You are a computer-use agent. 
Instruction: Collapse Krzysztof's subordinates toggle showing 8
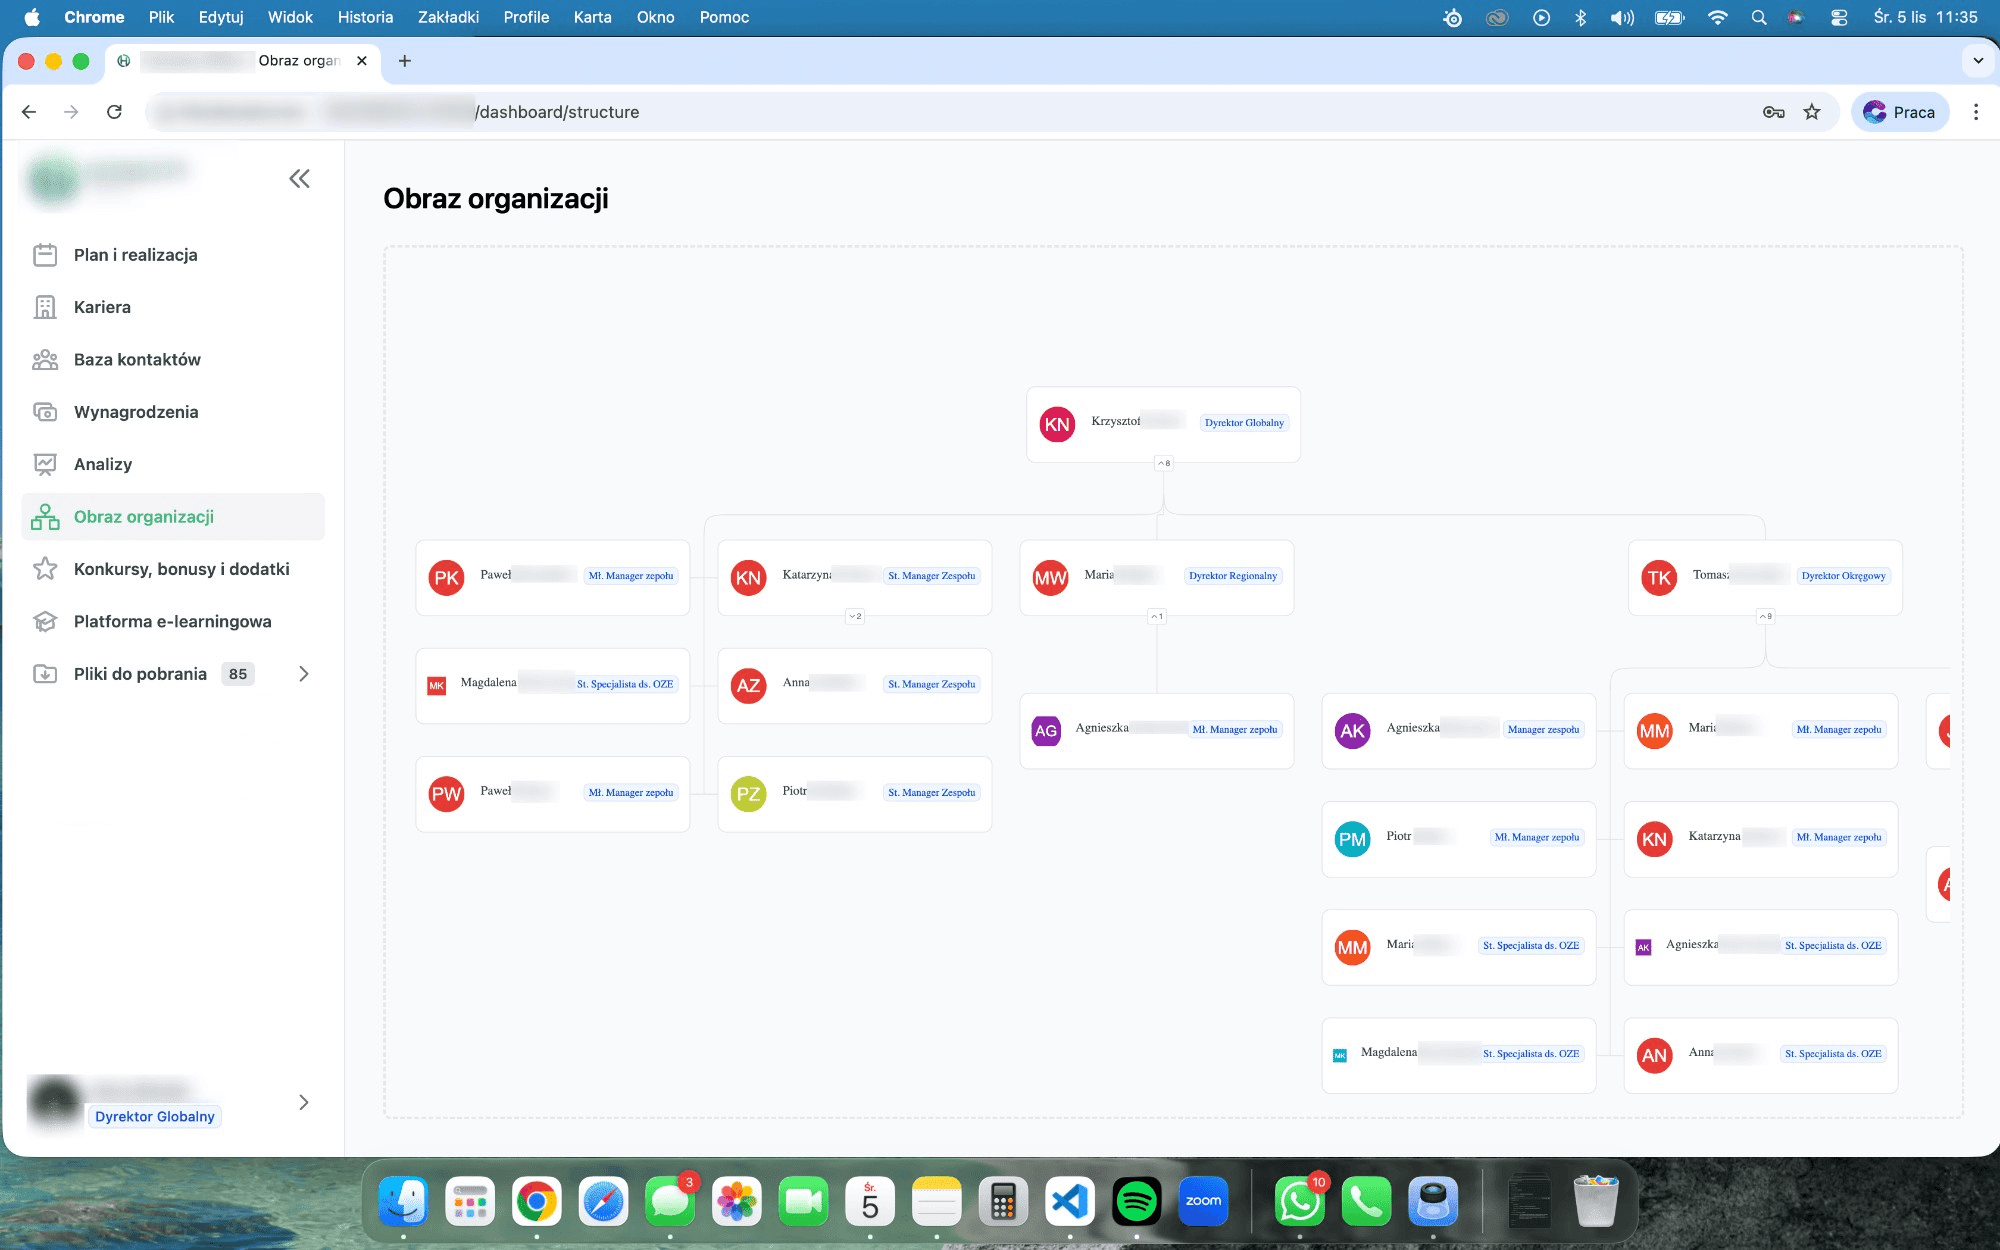pyautogui.click(x=1163, y=463)
